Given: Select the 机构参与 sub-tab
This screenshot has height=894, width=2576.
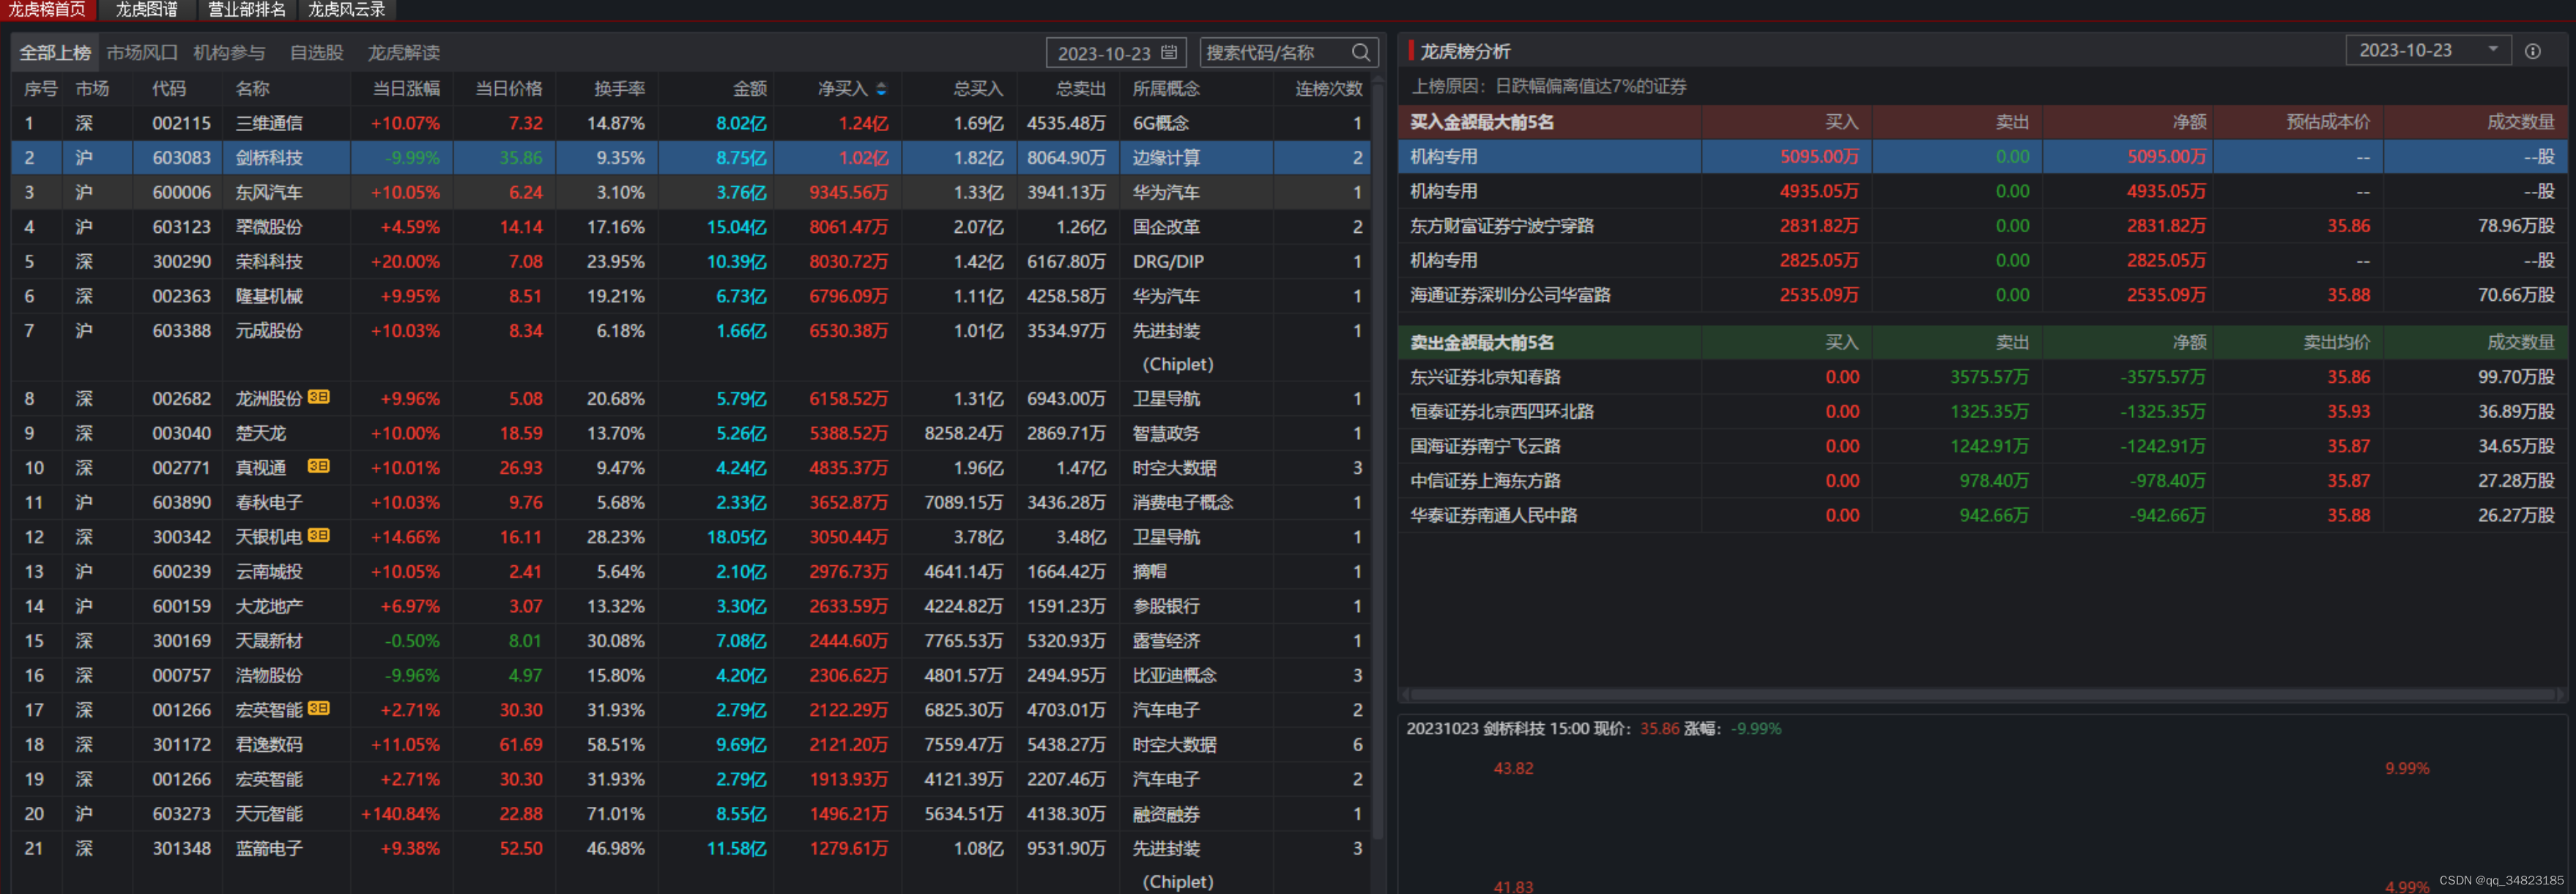Looking at the screenshot, I should [229, 52].
